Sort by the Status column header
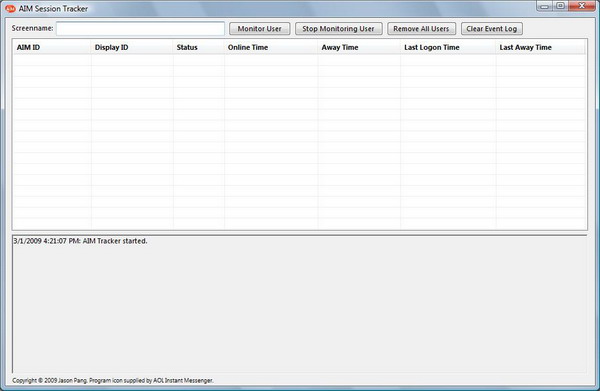 point(199,47)
